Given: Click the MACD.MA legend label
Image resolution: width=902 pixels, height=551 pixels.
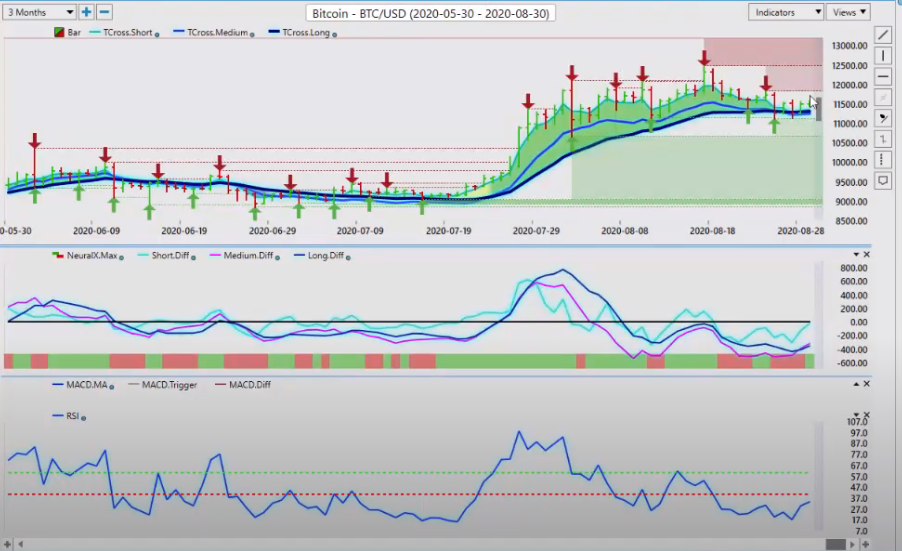Looking at the screenshot, I should [x=87, y=385].
